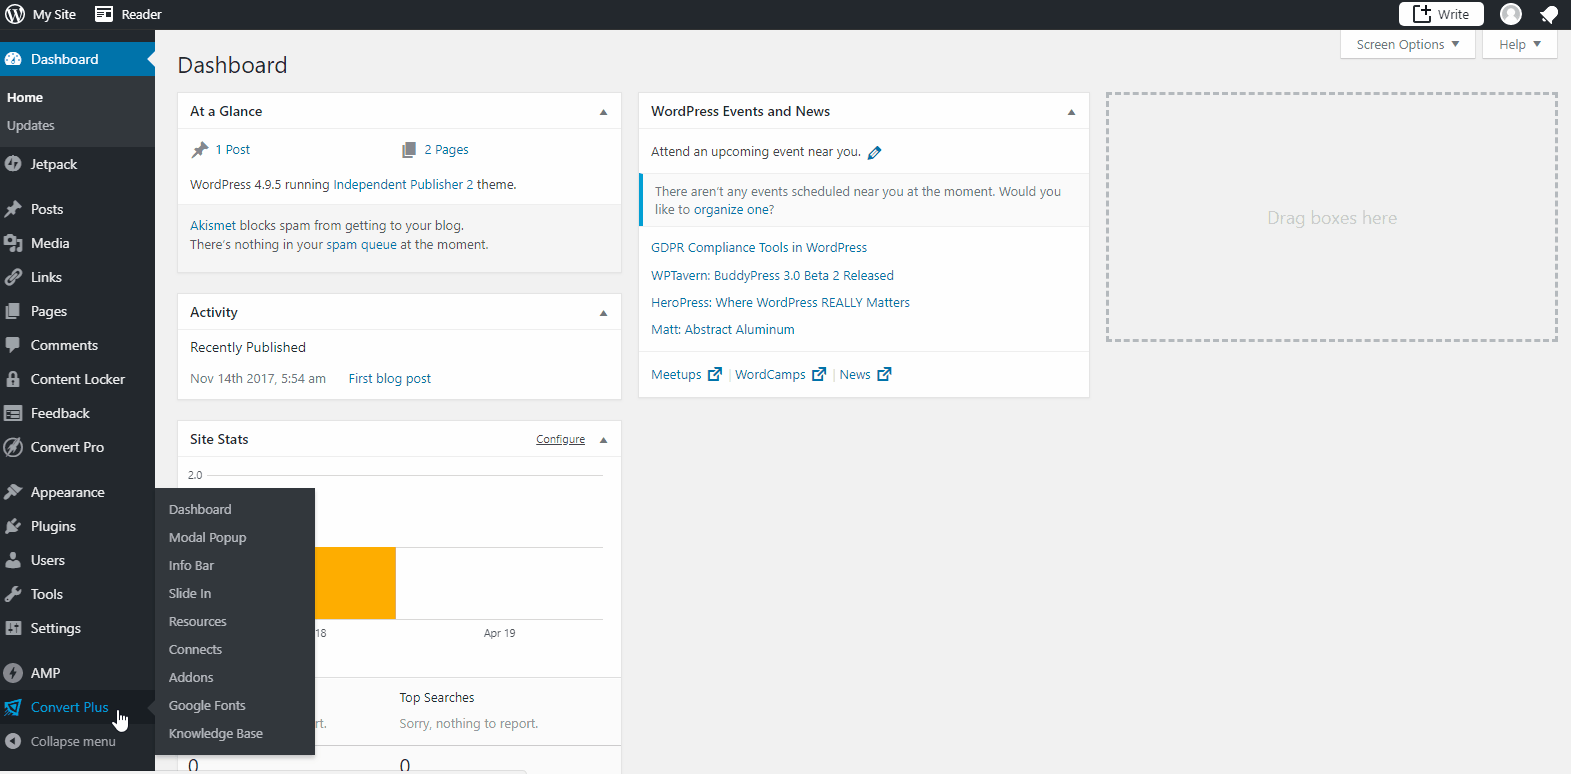Viewport: 1571px width, 774px height.
Task: Click the Akismet link
Action: click(213, 225)
